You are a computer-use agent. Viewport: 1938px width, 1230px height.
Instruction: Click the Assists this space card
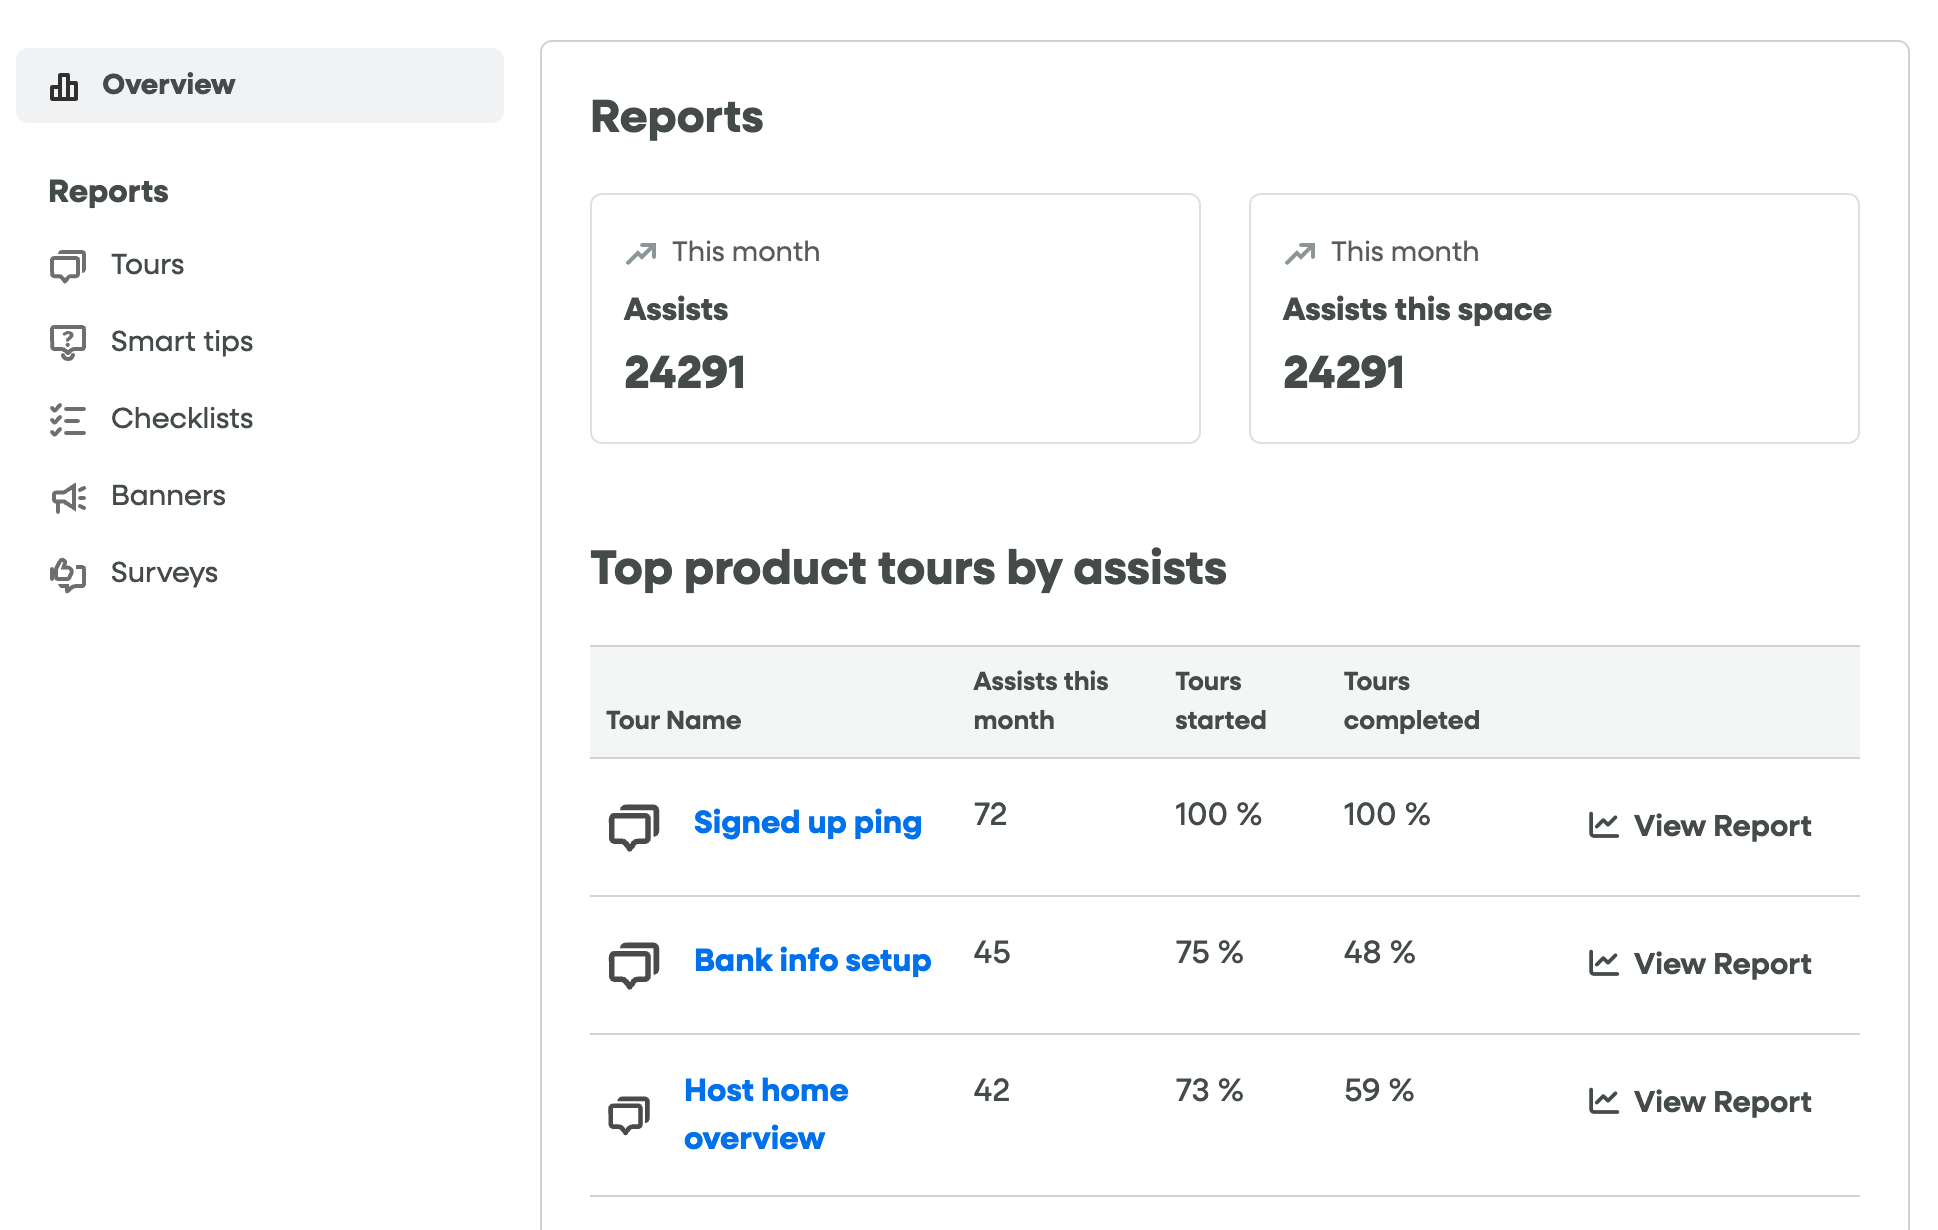click(1553, 318)
